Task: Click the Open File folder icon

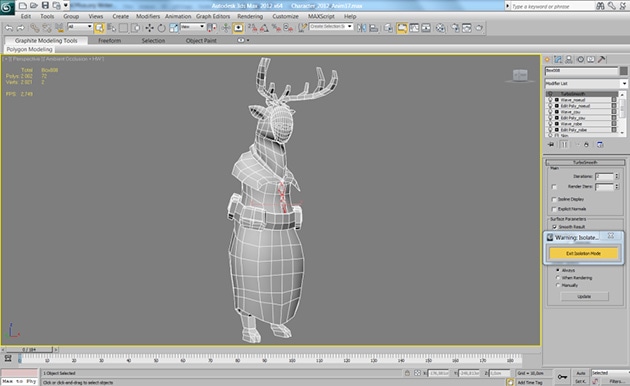Action: (34, 6)
